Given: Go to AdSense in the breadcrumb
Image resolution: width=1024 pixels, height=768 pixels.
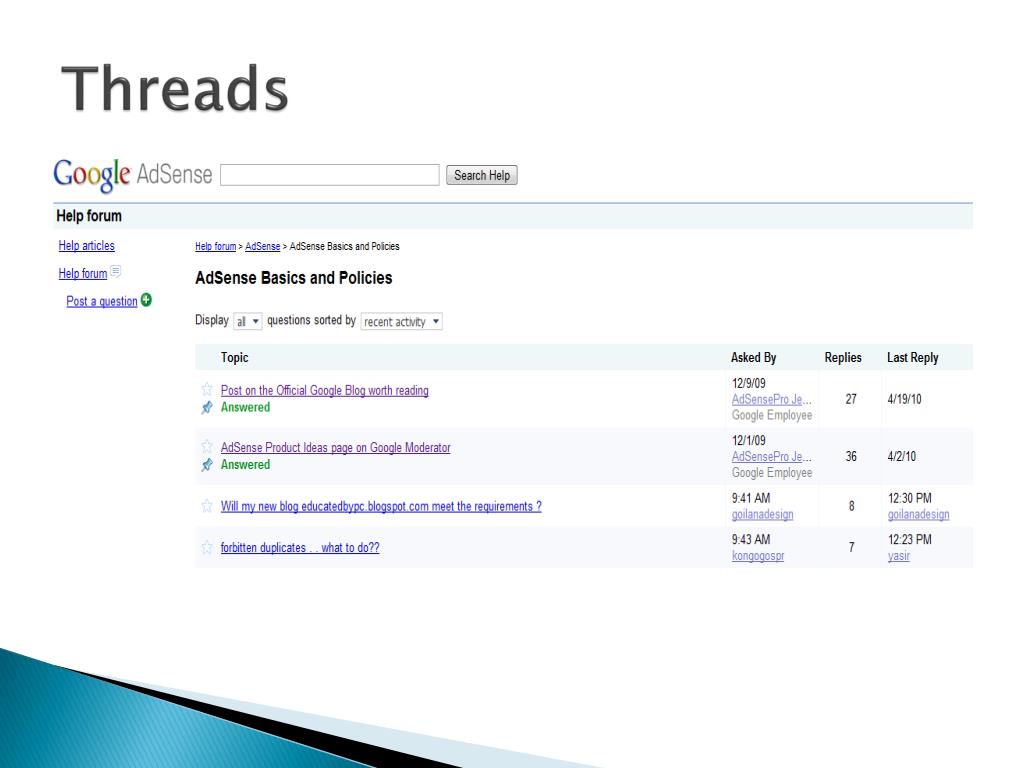Looking at the screenshot, I should [x=263, y=246].
